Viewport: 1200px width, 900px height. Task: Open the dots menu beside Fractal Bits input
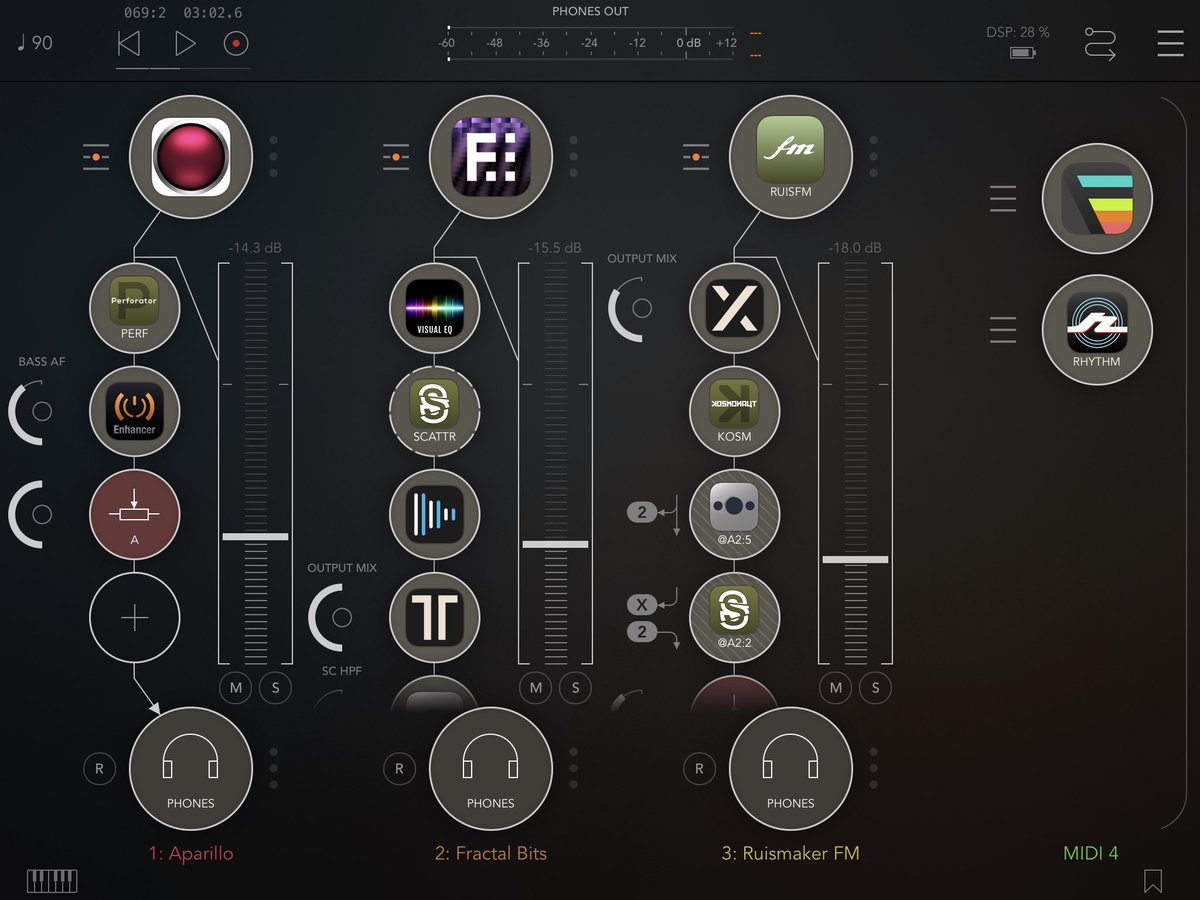pos(574,157)
